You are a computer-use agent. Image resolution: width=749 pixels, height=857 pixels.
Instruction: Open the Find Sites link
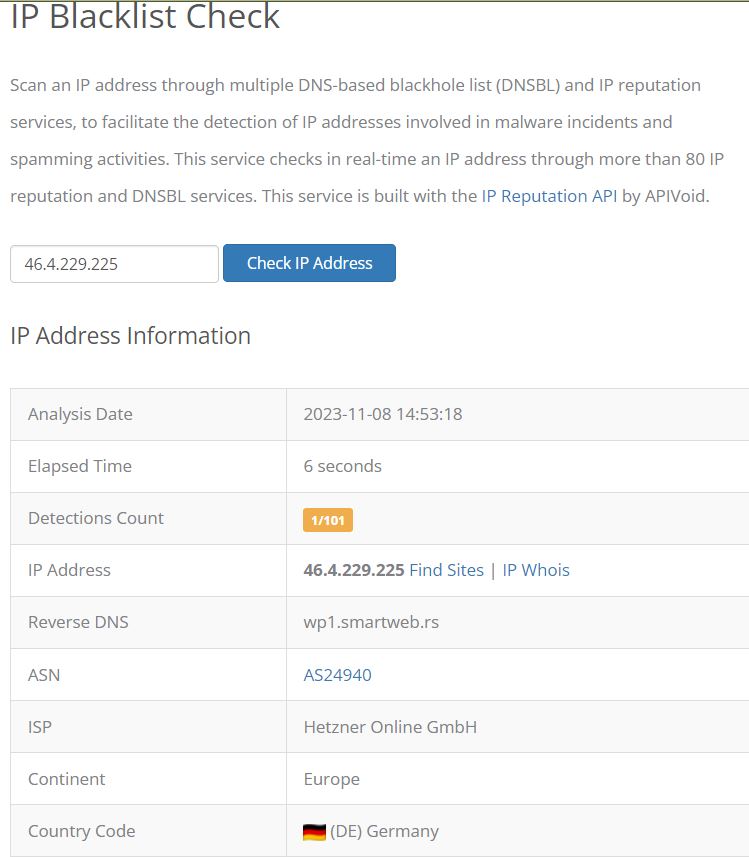(446, 570)
